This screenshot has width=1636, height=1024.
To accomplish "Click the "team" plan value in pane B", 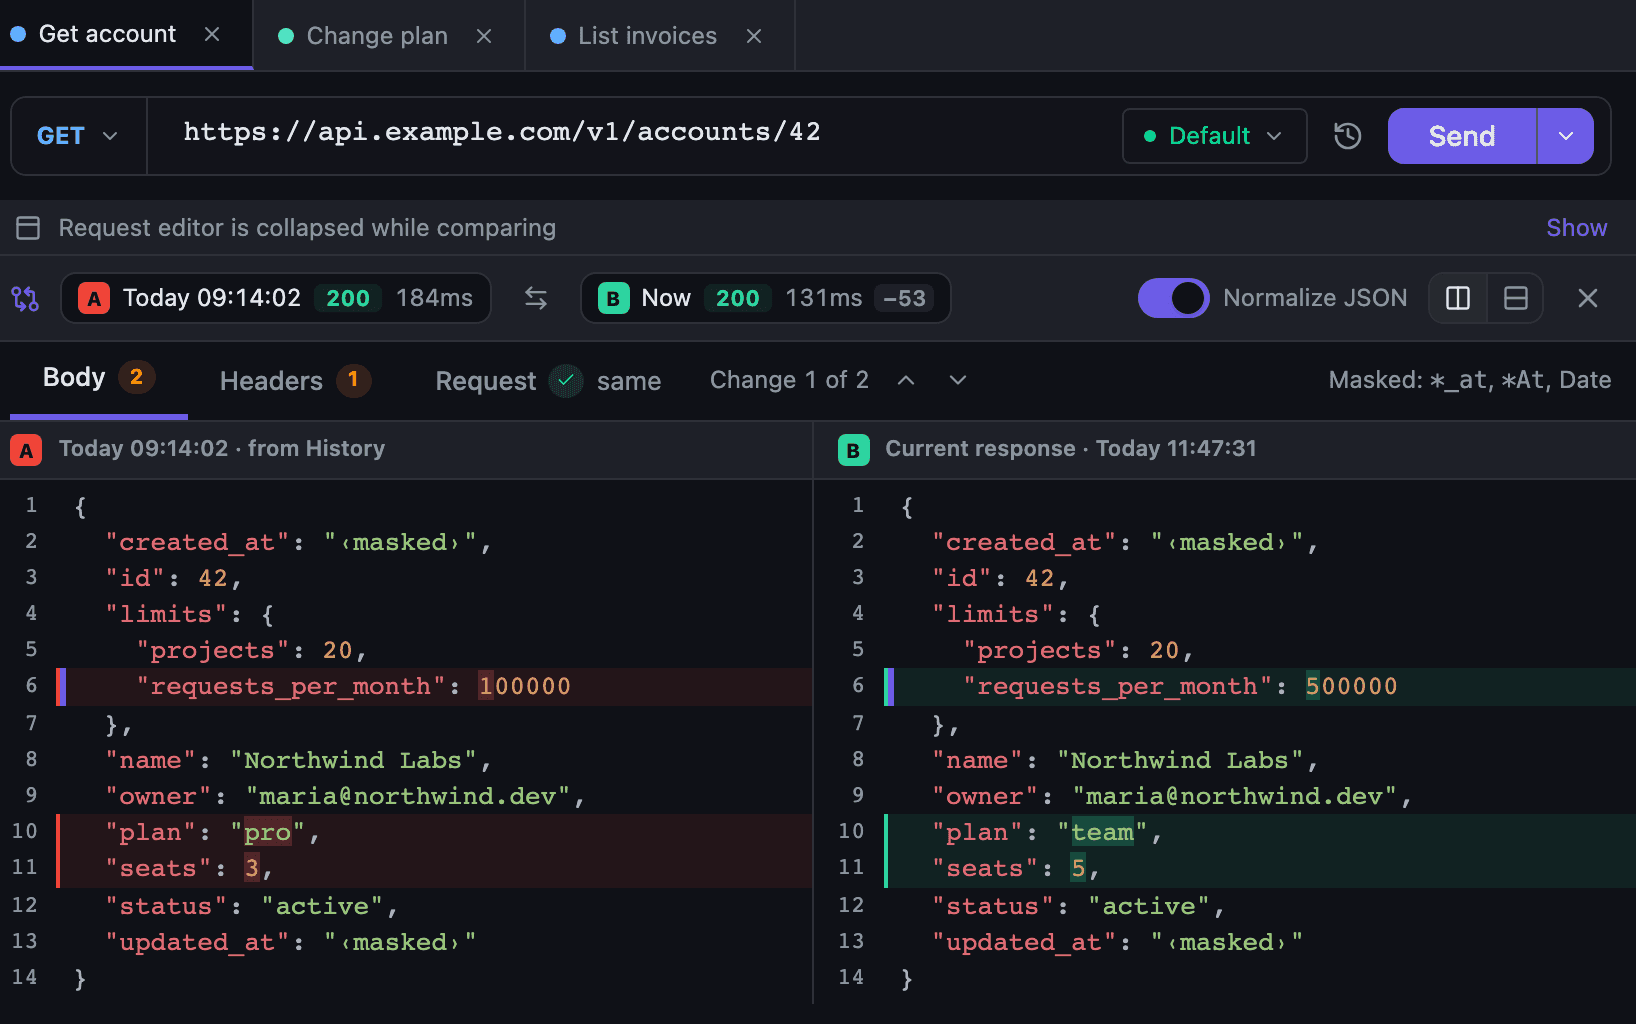I will coord(1102,832).
